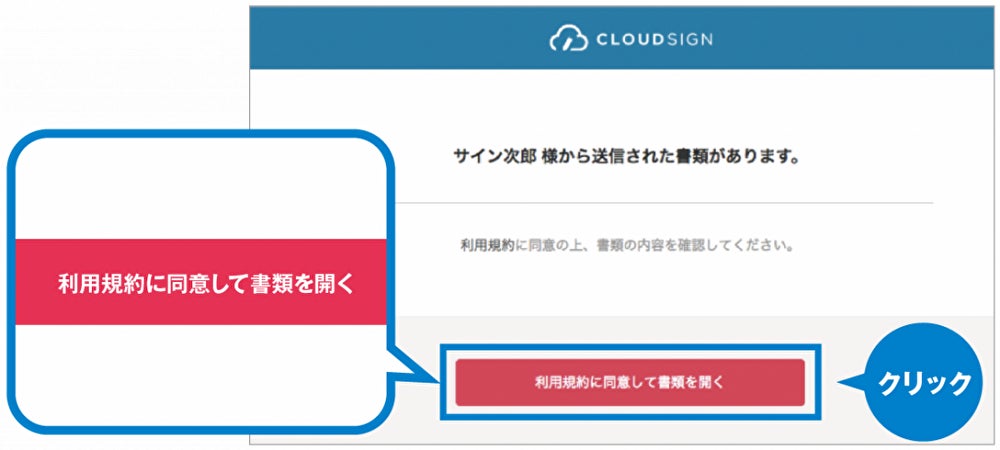This screenshot has height=450, width=1000.
Task: Click the 様から text after the sender name
Action: pyautogui.click(x=558, y=158)
